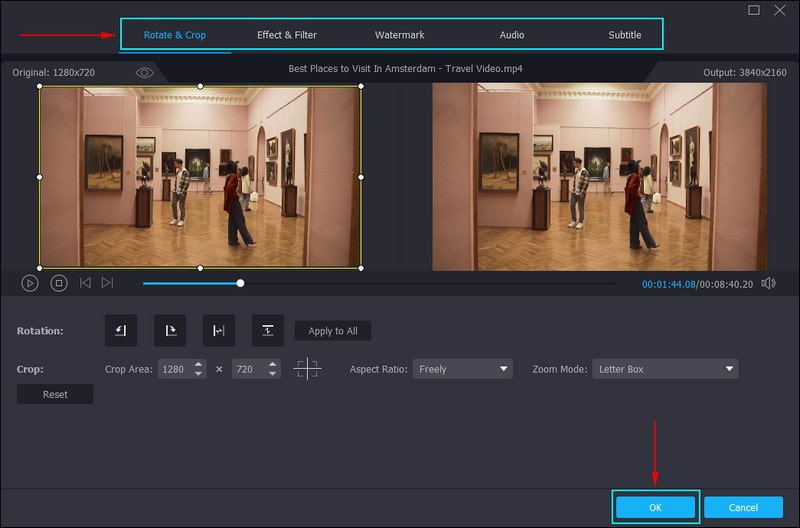The width and height of the screenshot is (800, 528).
Task: Click the Apply to All button
Action: [x=333, y=331]
